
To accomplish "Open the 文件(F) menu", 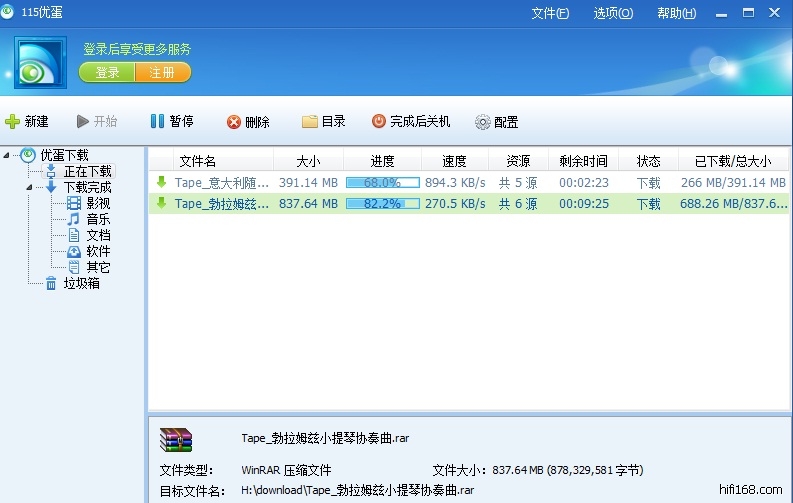I will [x=550, y=13].
